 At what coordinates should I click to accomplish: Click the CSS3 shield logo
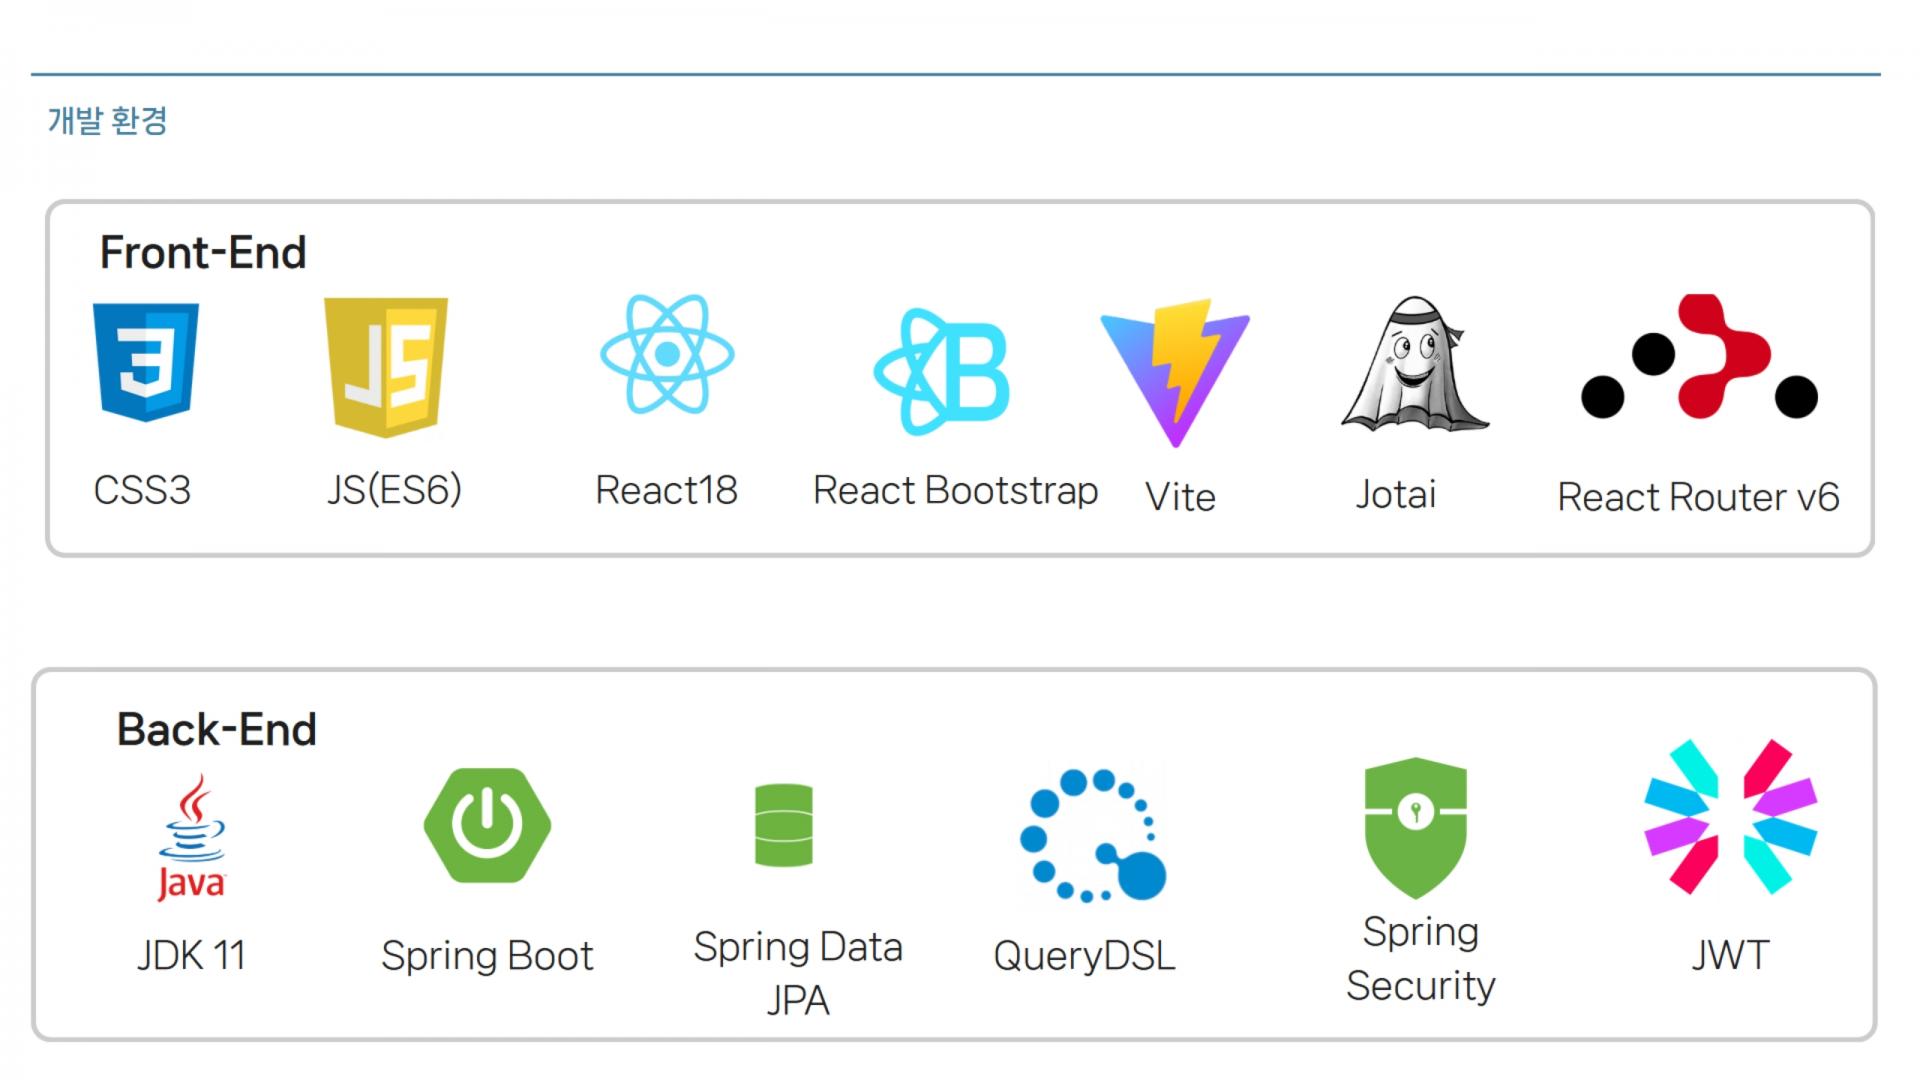tap(146, 361)
